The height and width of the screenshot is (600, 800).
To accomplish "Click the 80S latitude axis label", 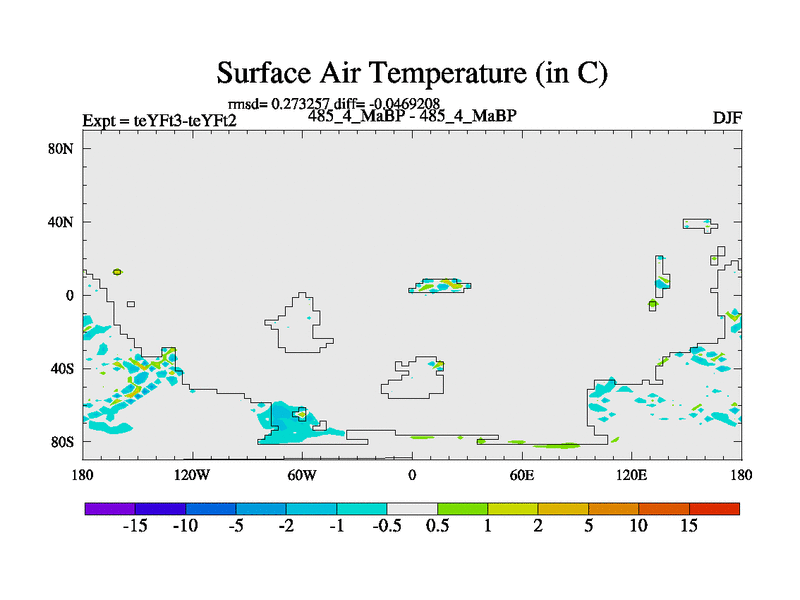I will pyautogui.click(x=63, y=441).
